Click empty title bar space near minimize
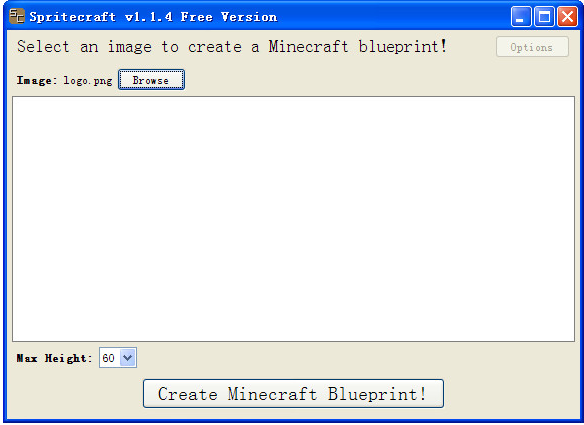The width and height of the screenshot is (584, 425). [395, 17]
